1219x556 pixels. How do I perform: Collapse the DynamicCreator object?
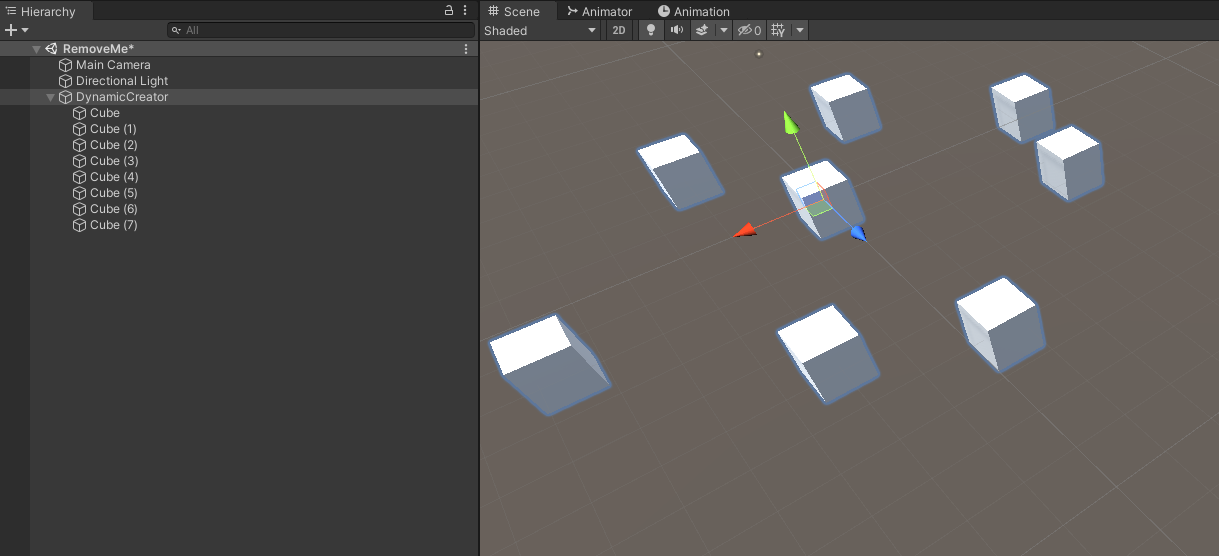pos(51,97)
